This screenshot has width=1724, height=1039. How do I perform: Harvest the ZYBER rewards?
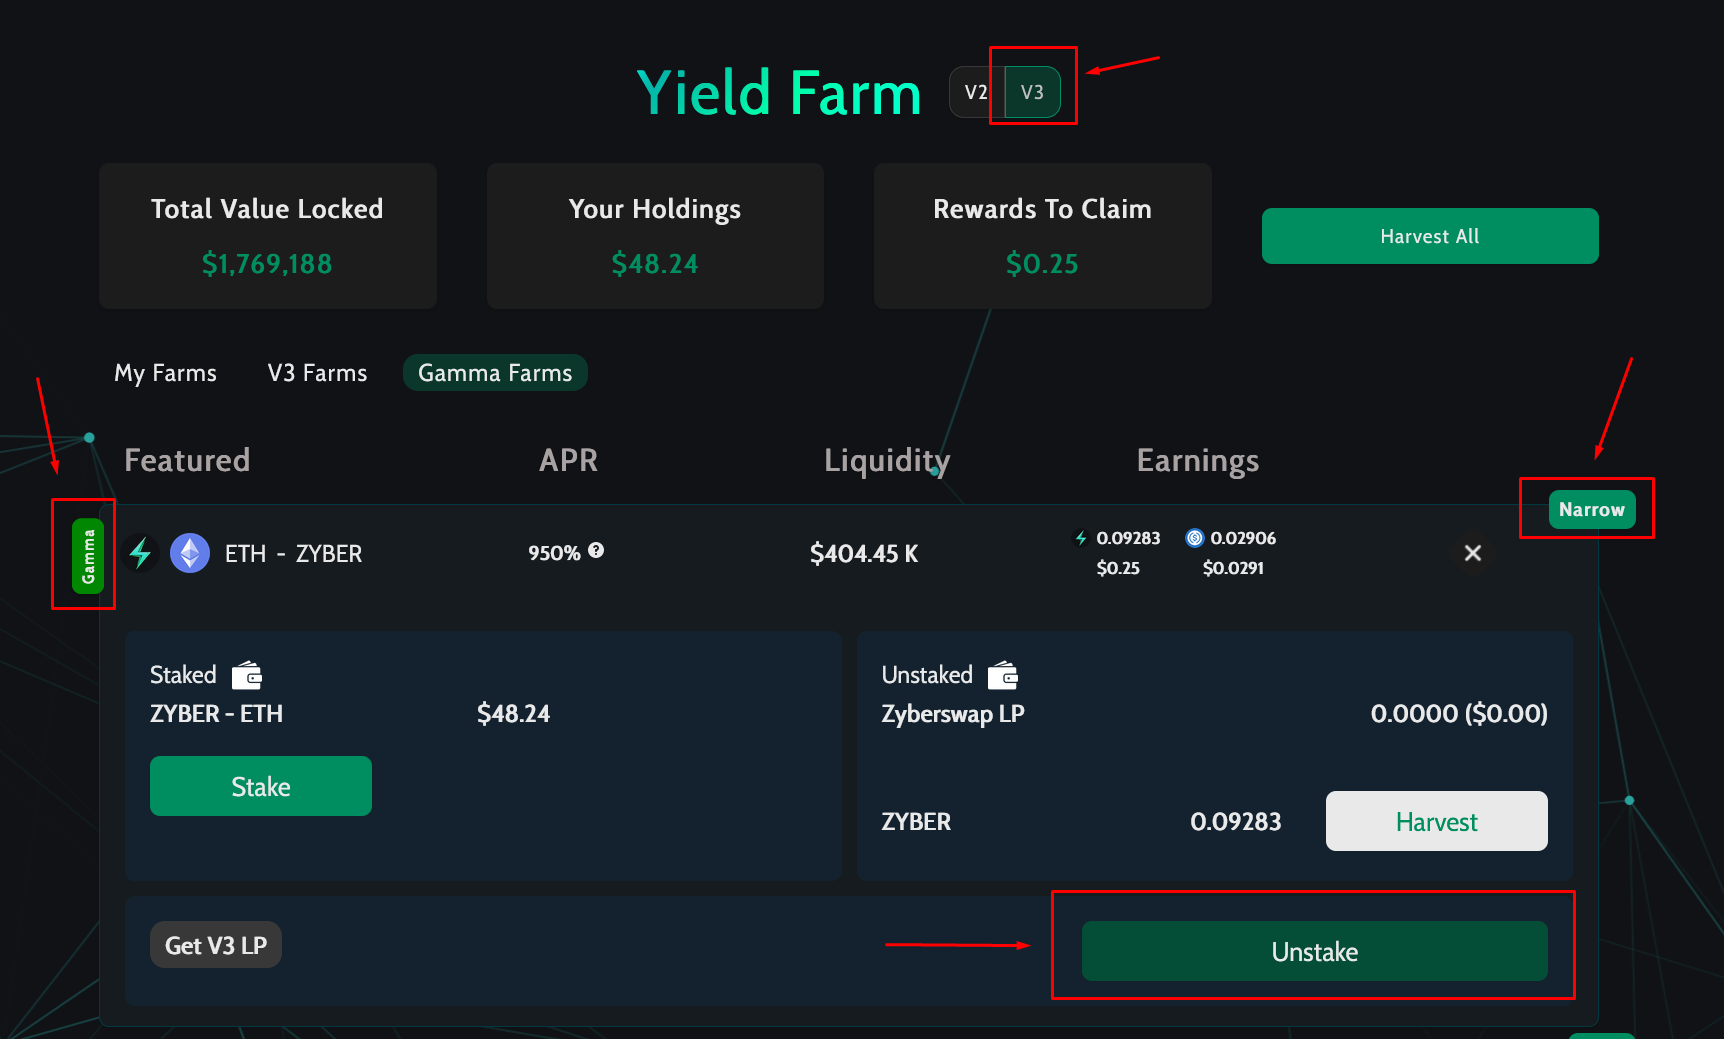pos(1436,821)
